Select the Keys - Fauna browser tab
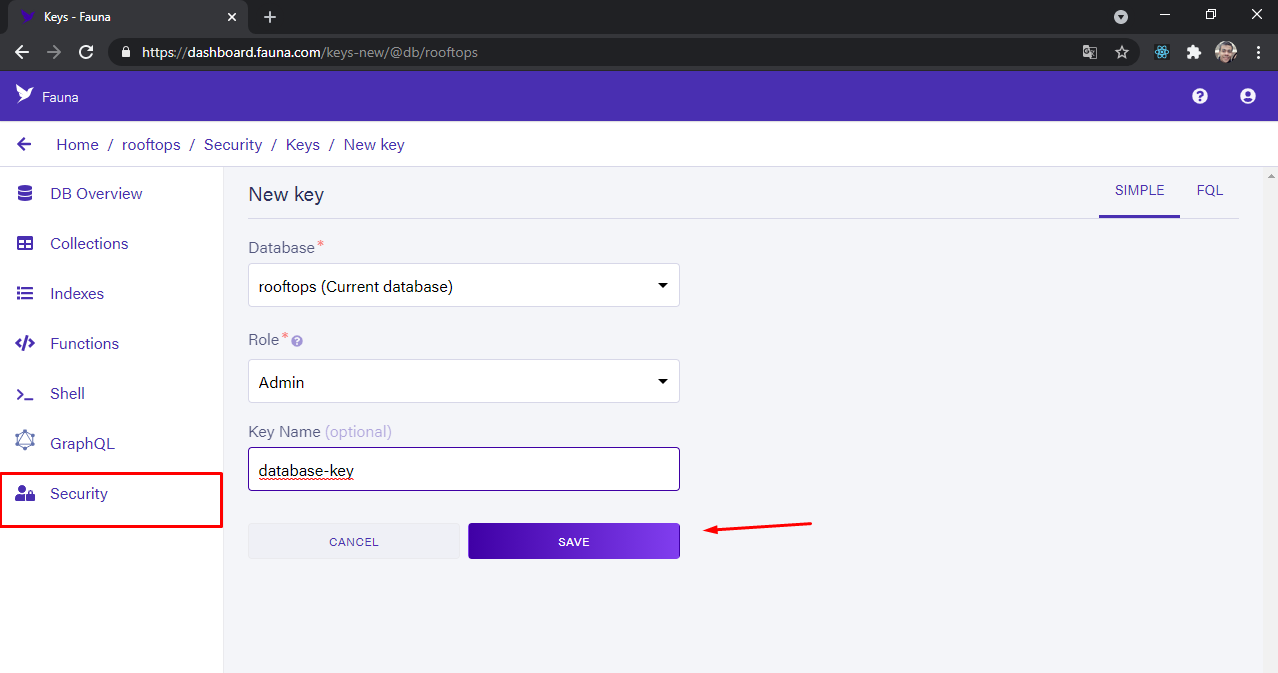 pos(127,17)
